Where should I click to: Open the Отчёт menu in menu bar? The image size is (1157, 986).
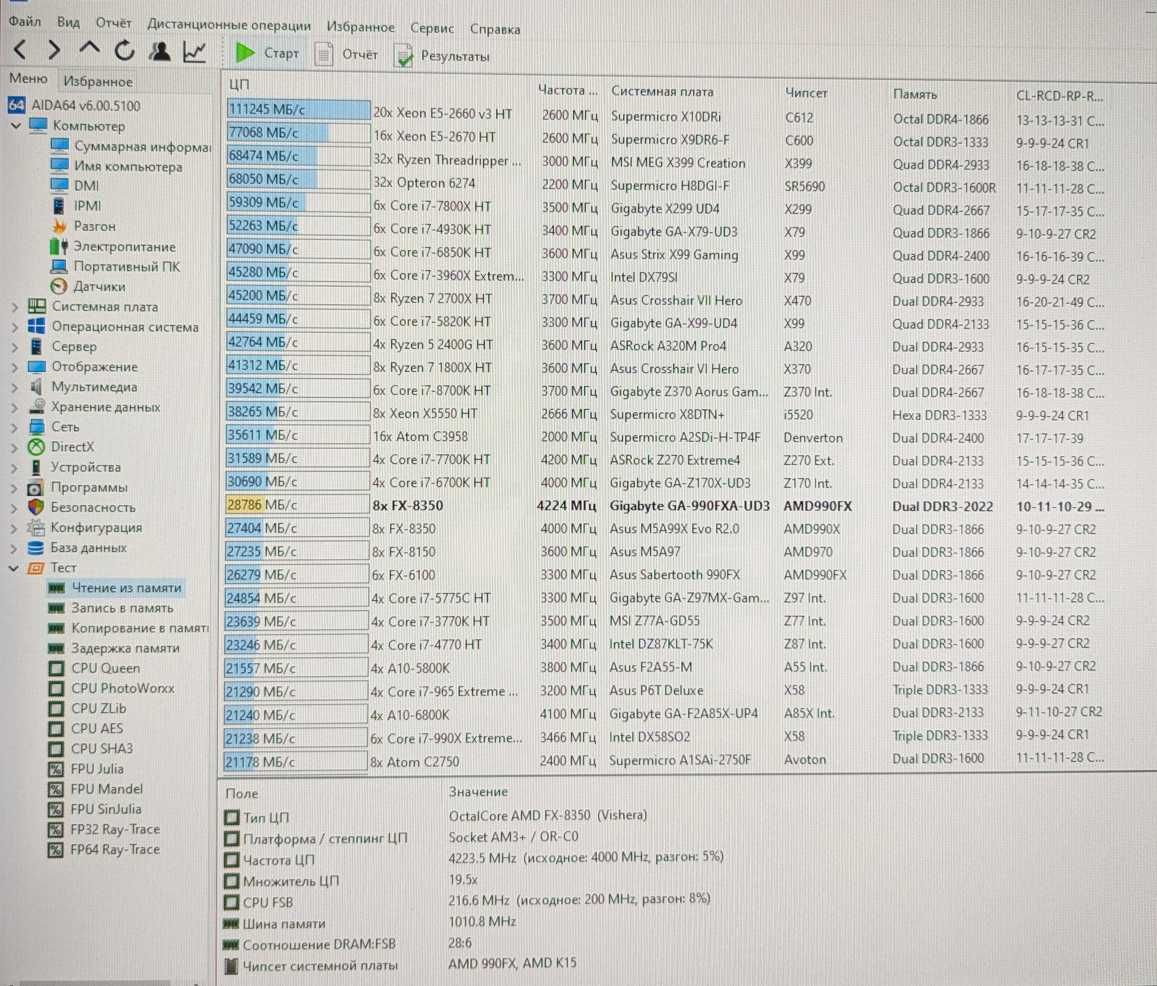[x=113, y=23]
